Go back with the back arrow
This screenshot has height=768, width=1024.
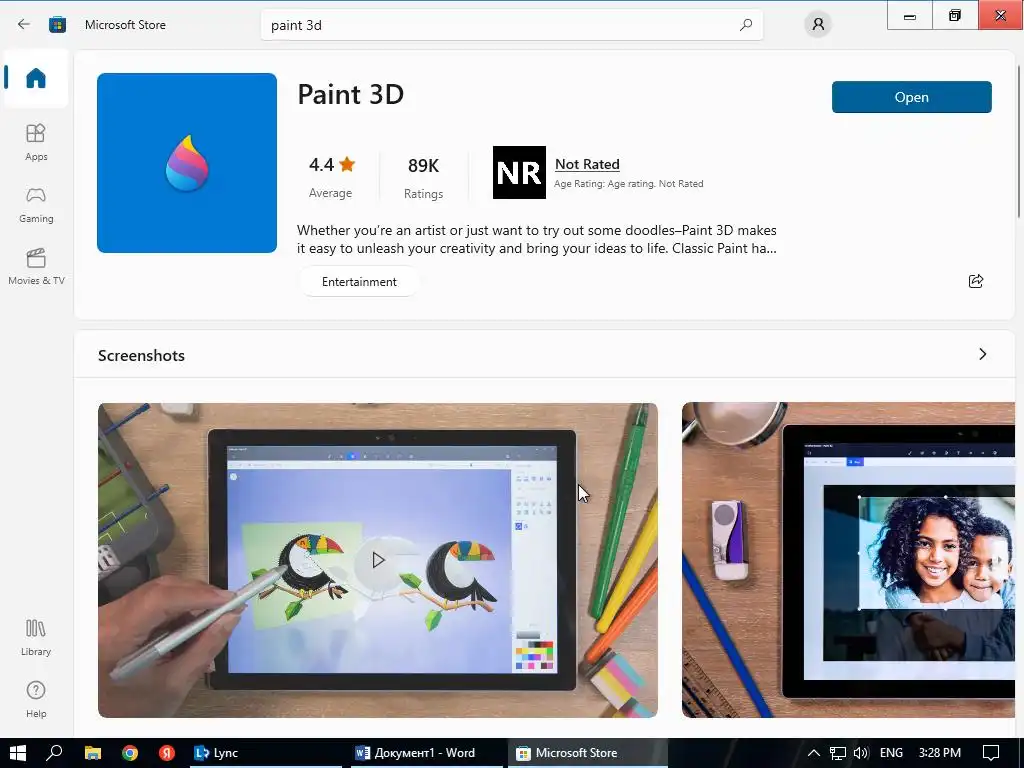(24, 25)
